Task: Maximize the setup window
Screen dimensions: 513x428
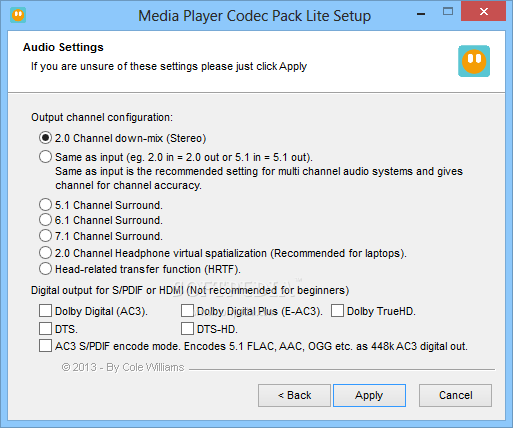Action: (448, 12)
